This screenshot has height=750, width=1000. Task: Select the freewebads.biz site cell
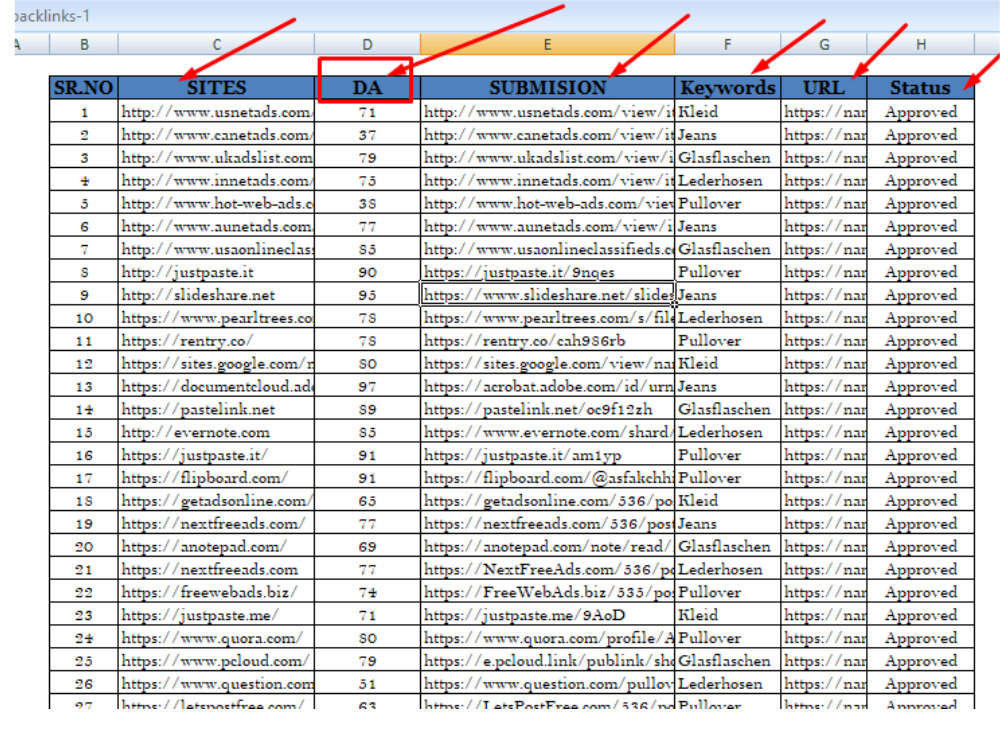pyautogui.click(x=216, y=592)
